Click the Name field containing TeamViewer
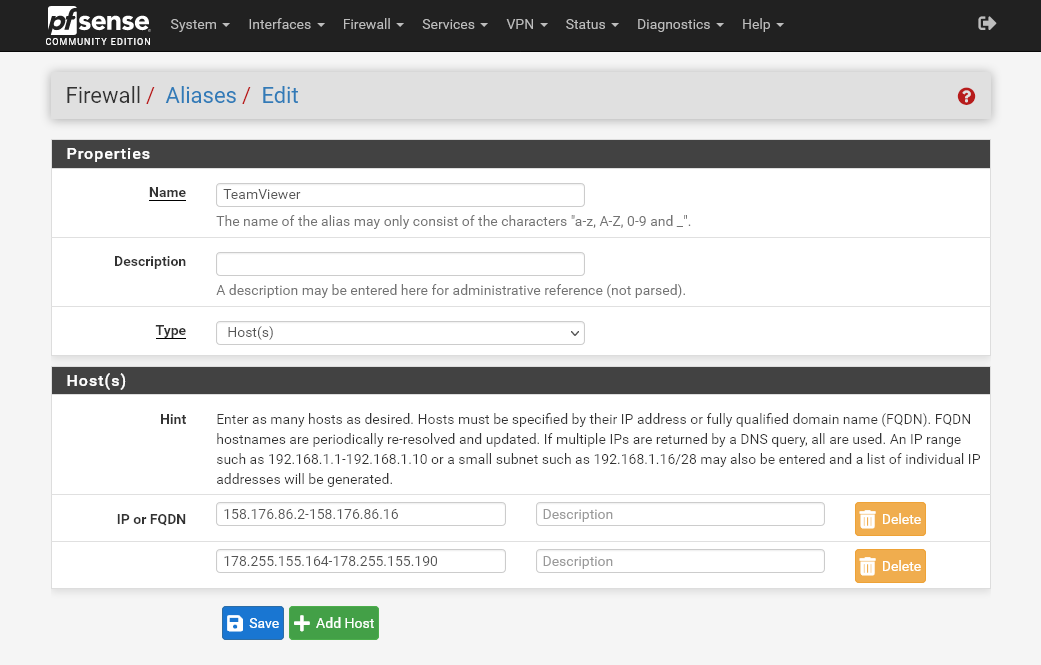 [400, 194]
